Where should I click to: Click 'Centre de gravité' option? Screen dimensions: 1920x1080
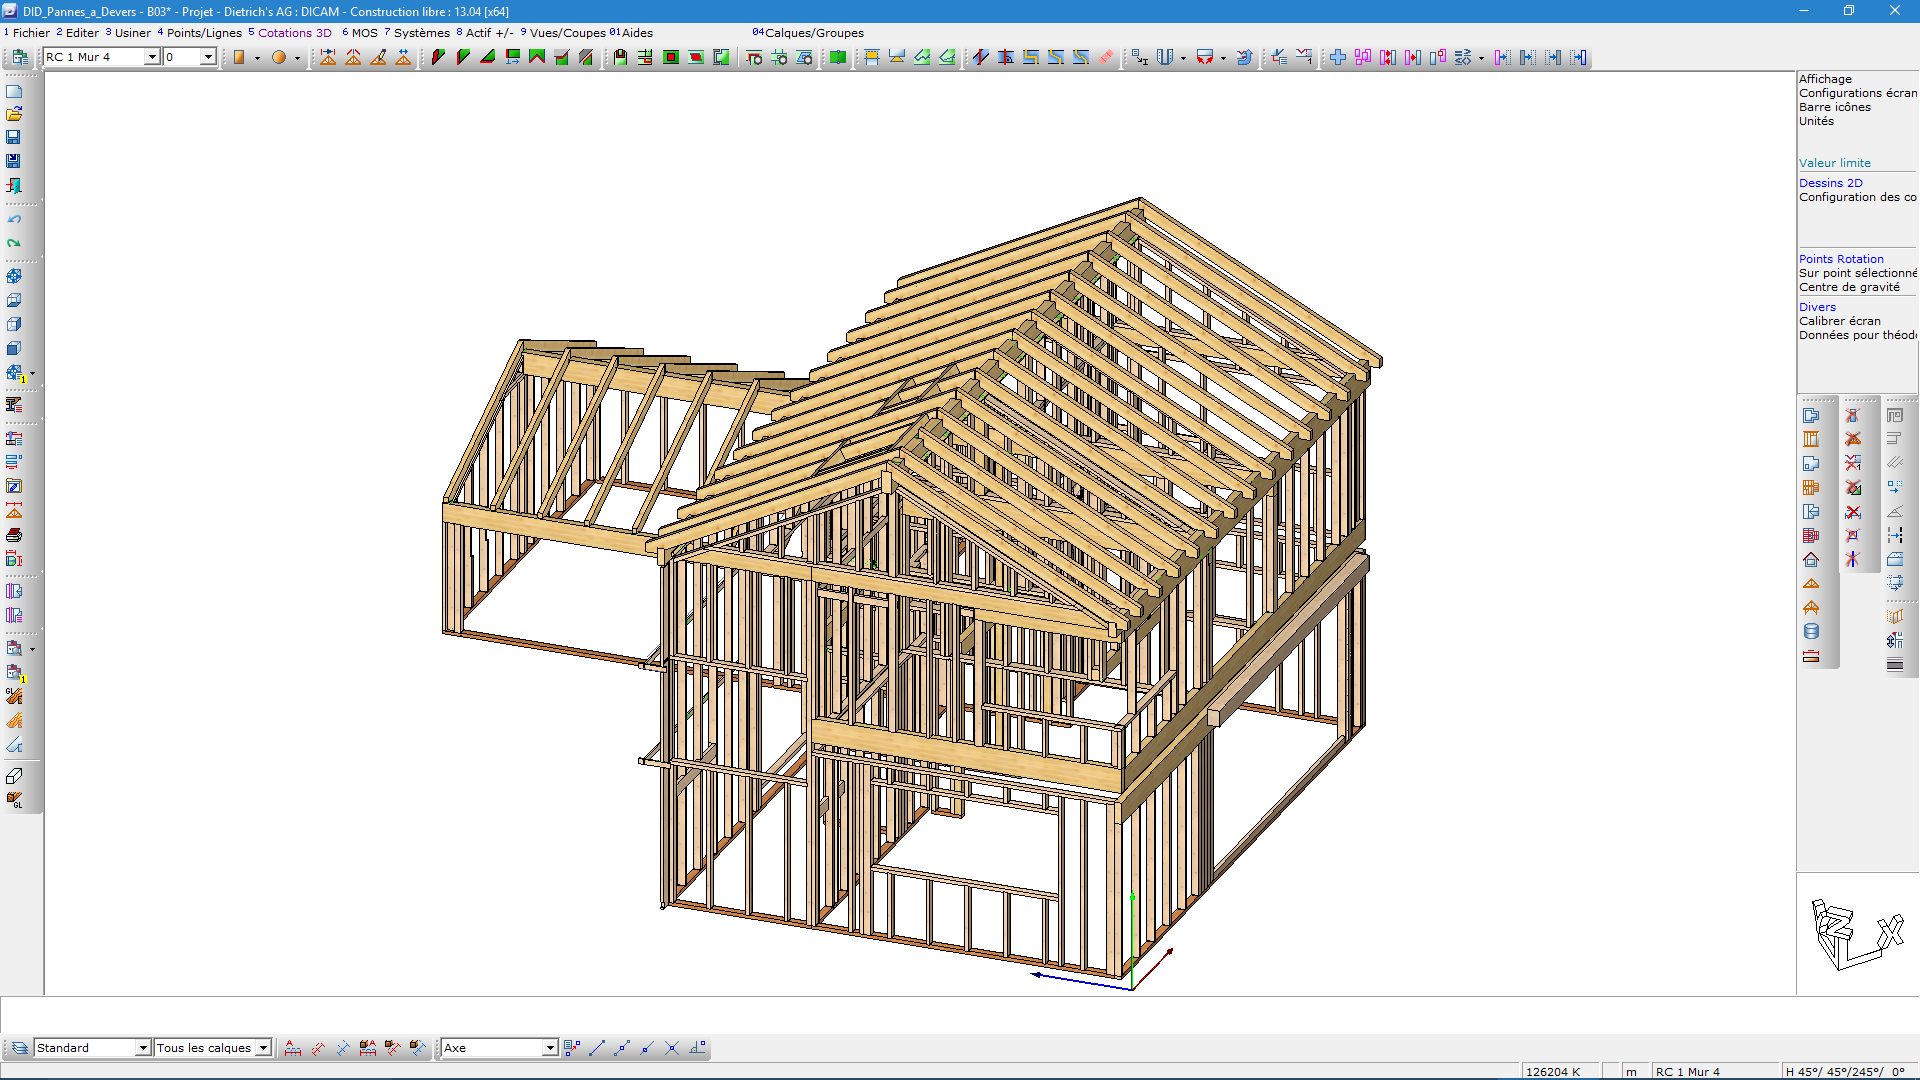1848,287
